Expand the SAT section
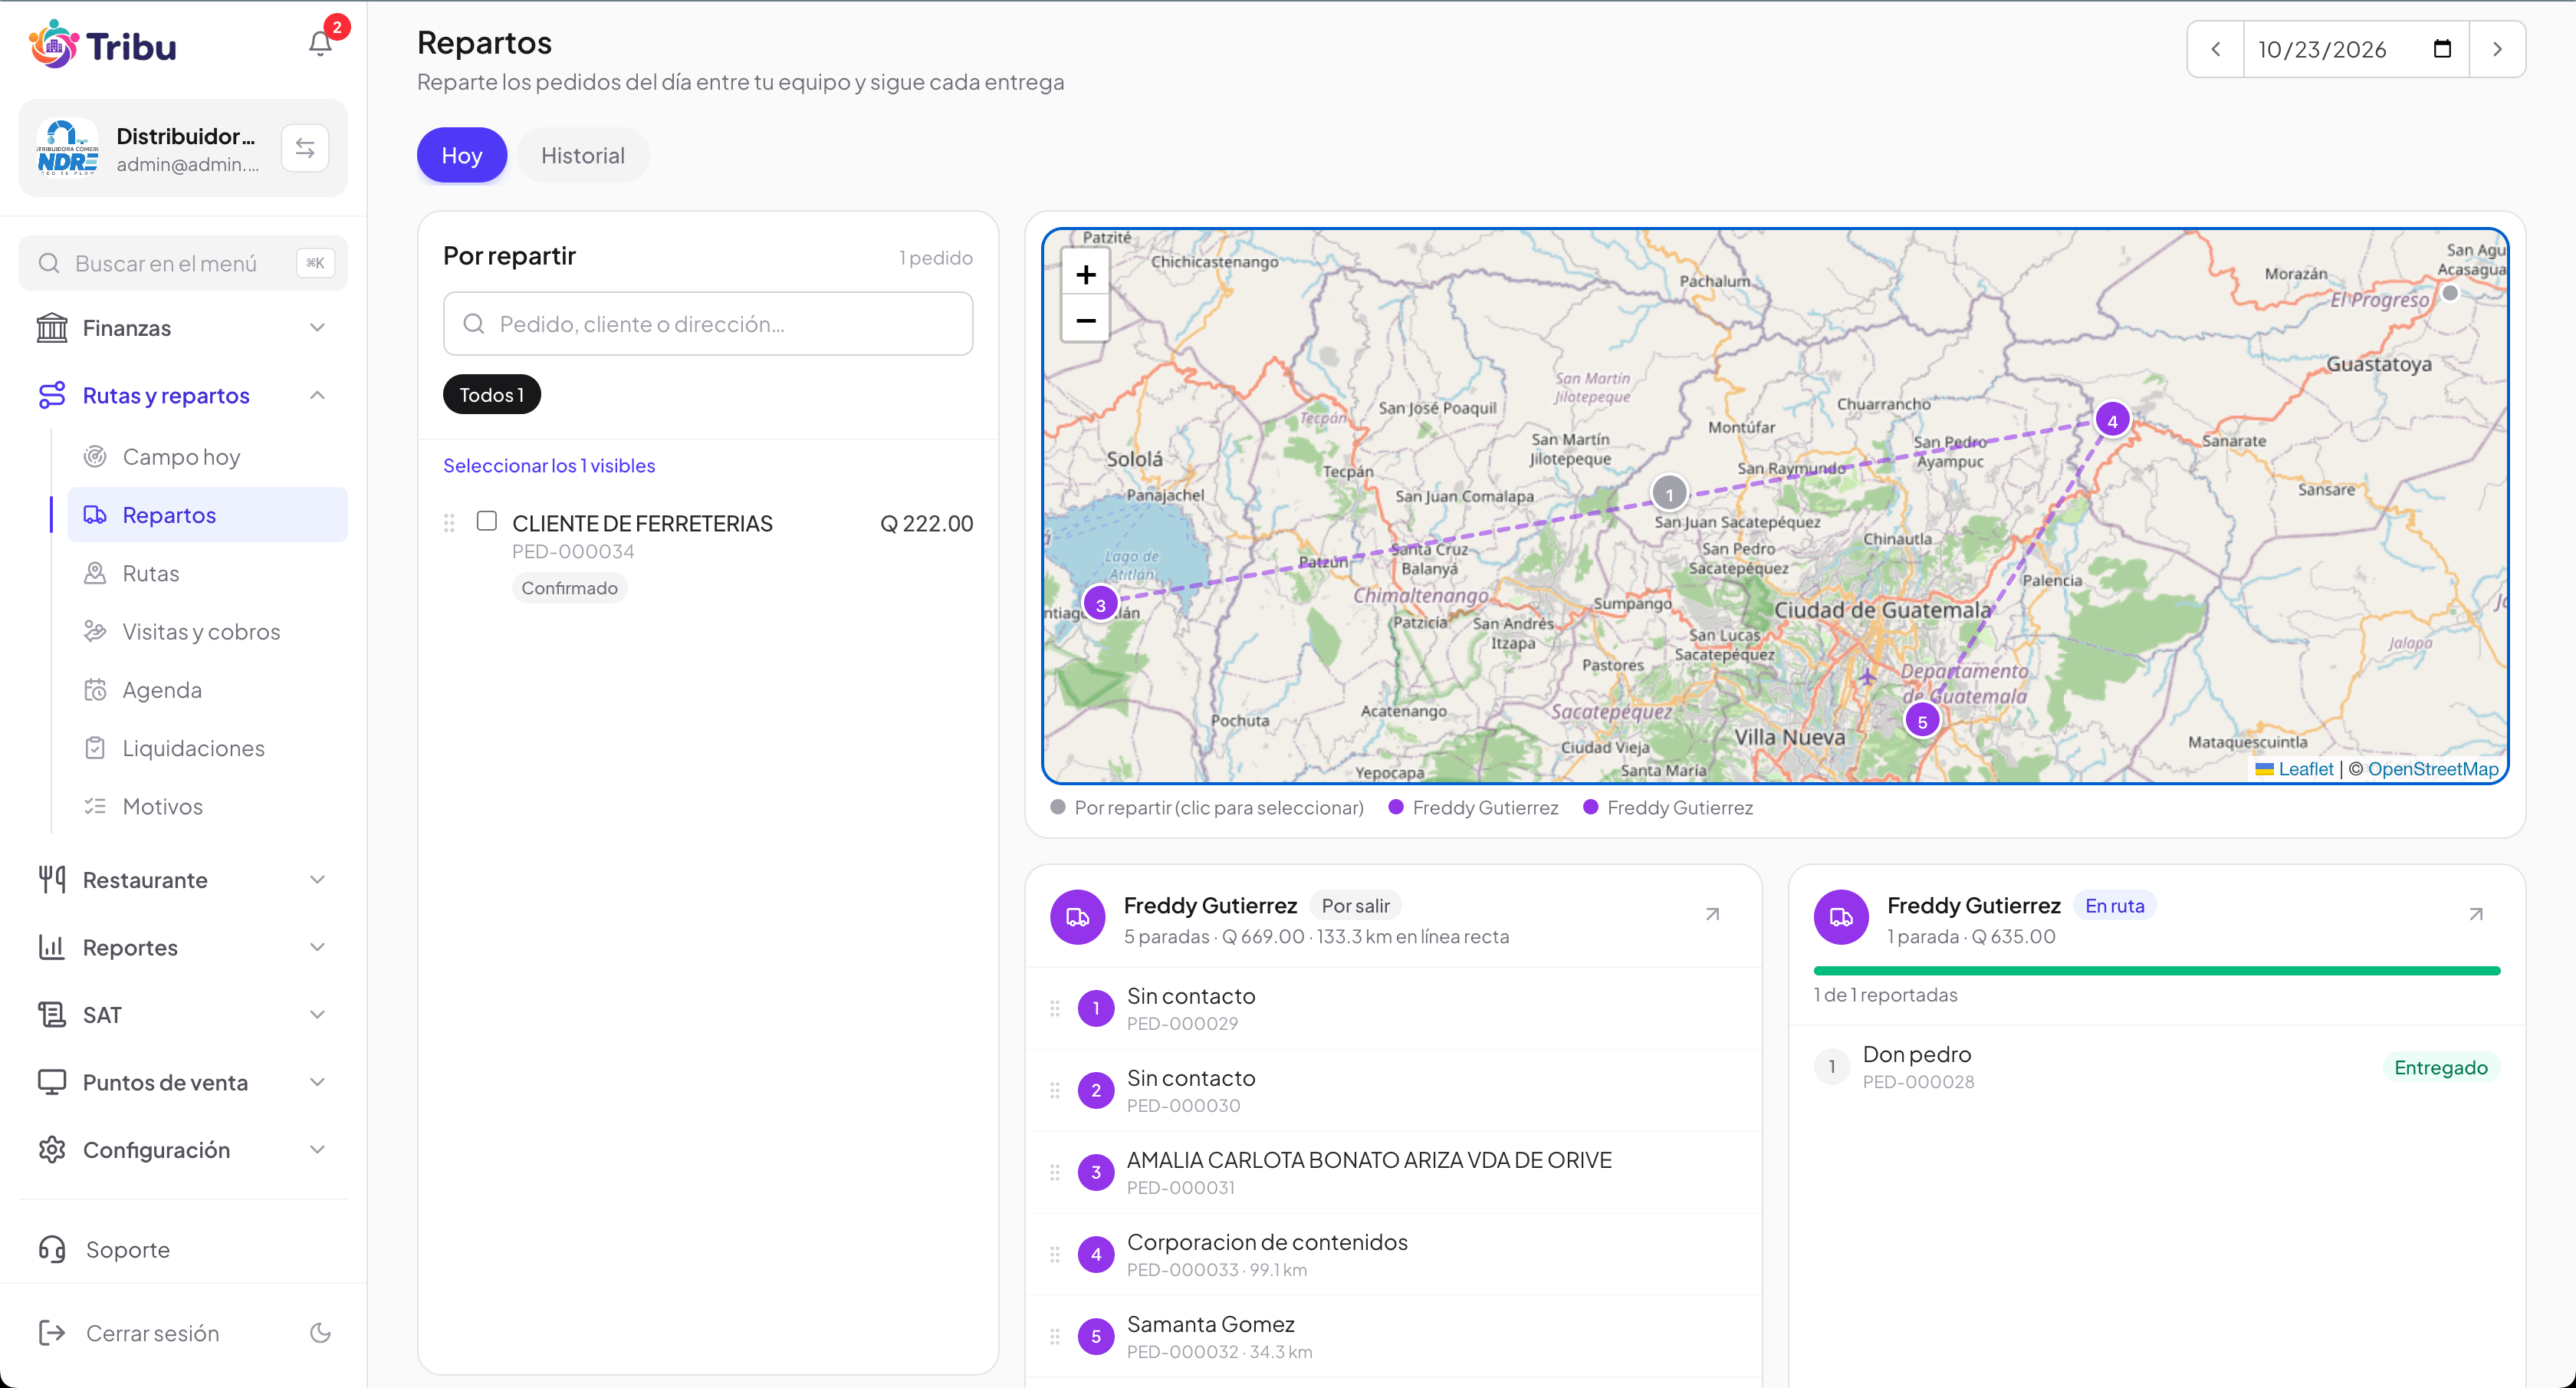The height and width of the screenshot is (1388, 2576). [x=183, y=1015]
